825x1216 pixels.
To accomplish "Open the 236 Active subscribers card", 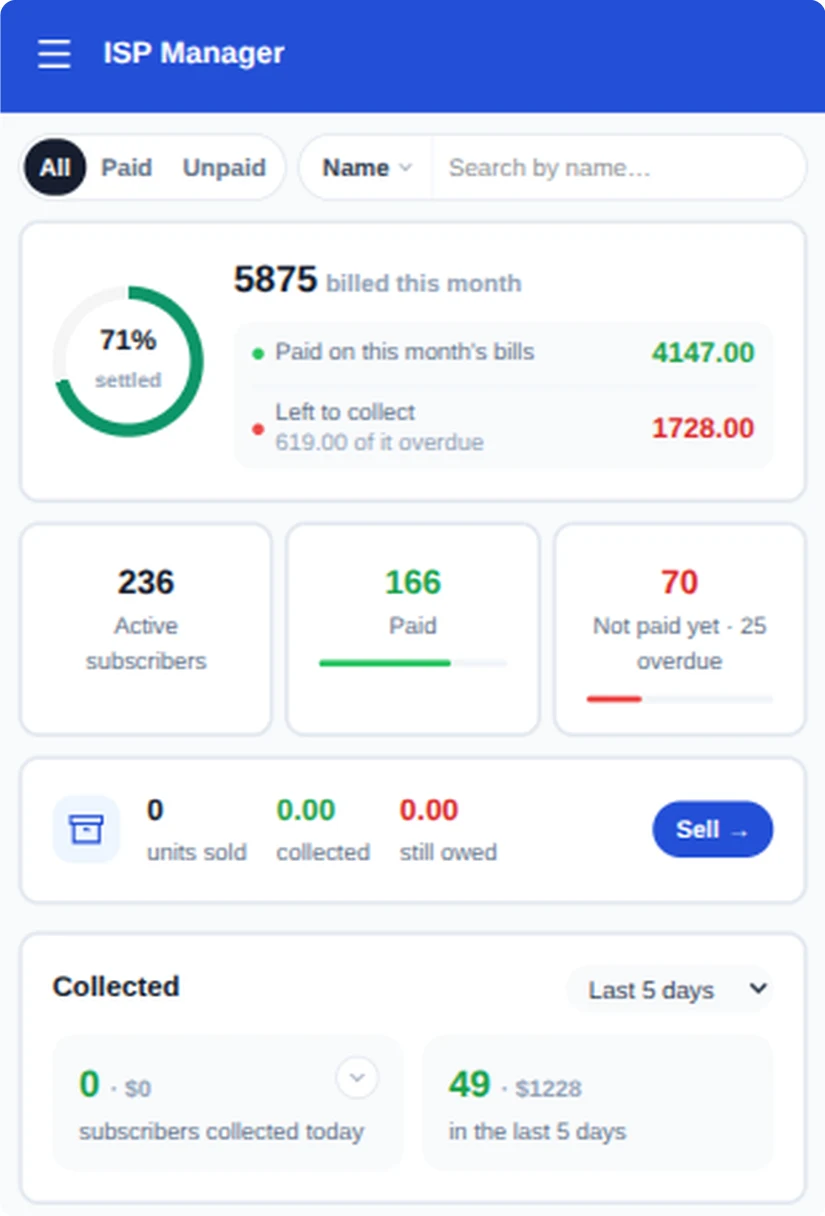I will pyautogui.click(x=146, y=629).
